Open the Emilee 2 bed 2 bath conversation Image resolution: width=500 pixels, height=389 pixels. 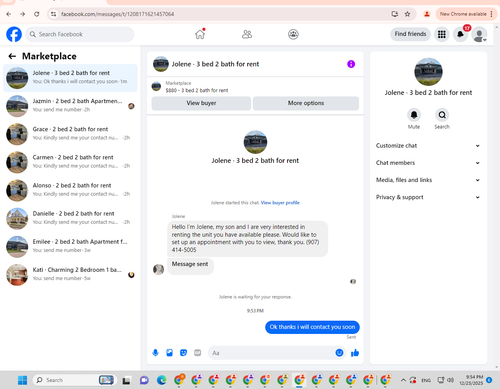tap(70, 247)
